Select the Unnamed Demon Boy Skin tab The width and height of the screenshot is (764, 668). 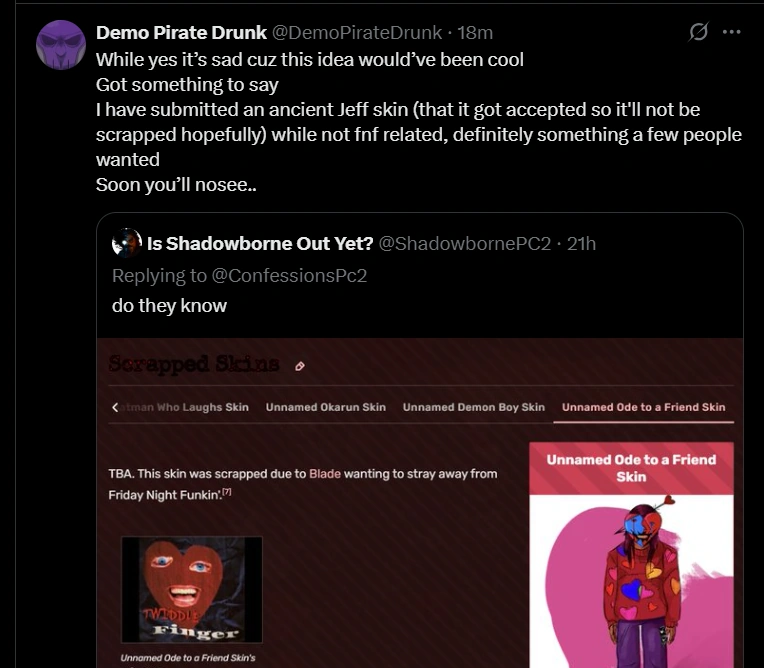[x=473, y=407]
